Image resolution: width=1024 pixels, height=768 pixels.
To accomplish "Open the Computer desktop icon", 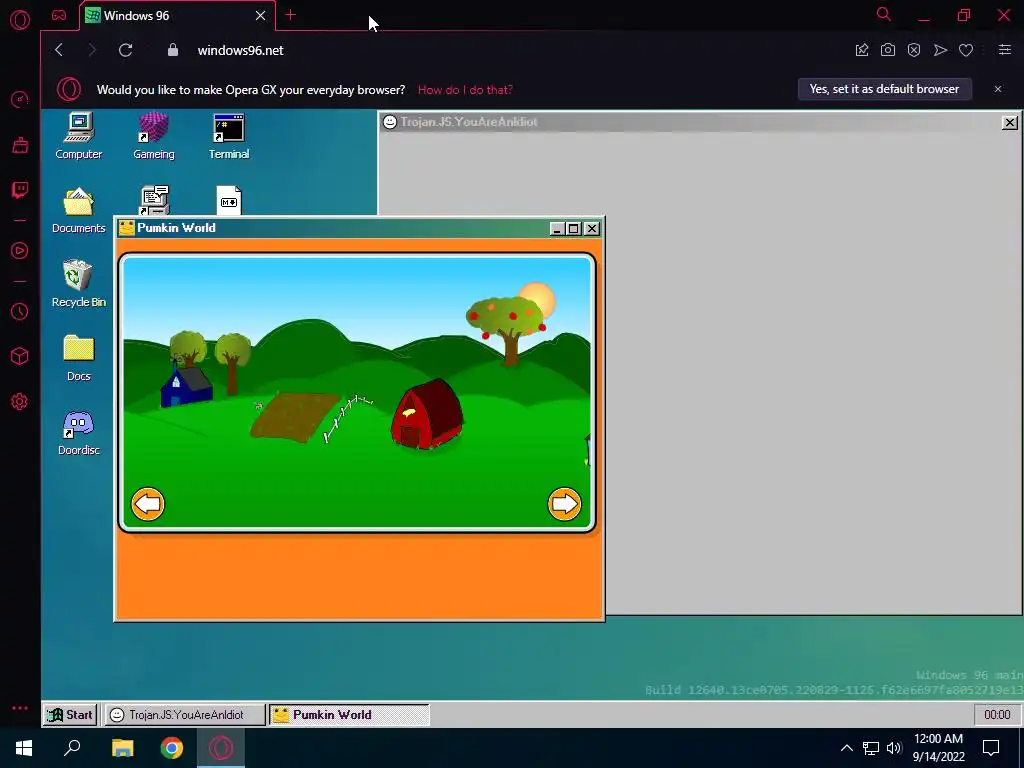I will (x=78, y=136).
